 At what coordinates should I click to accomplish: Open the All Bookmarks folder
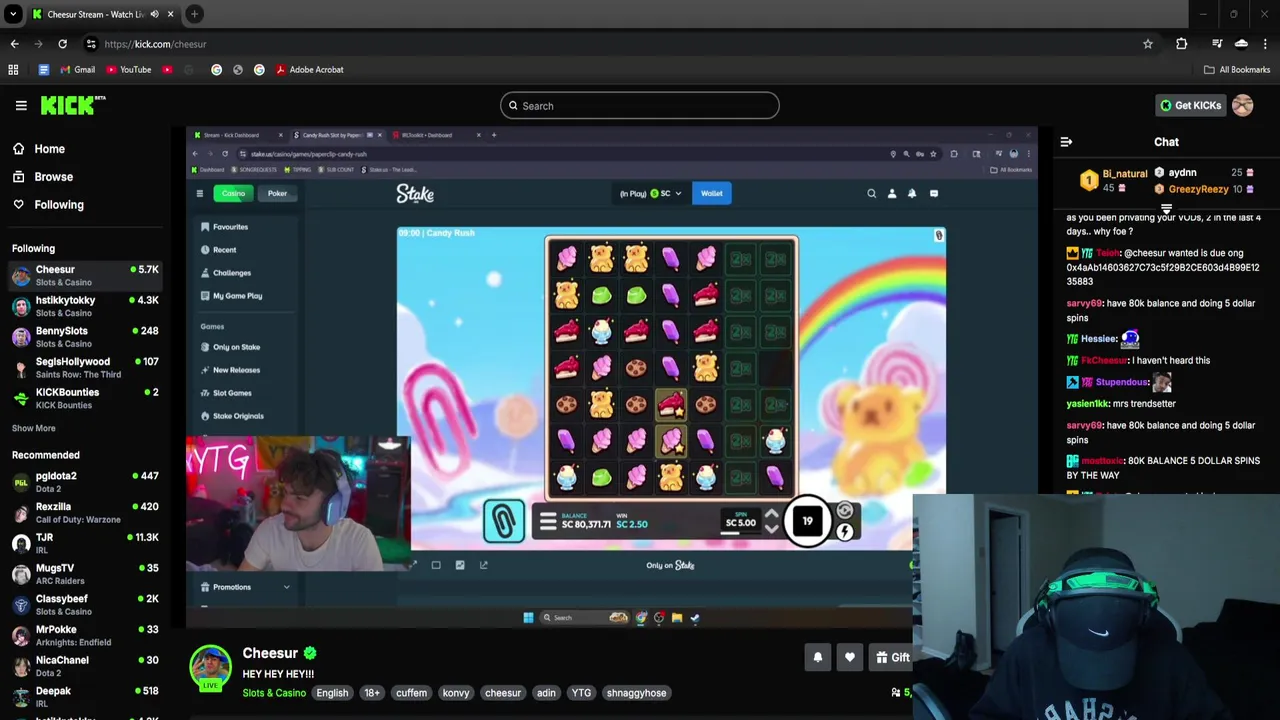coord(1237,70)
